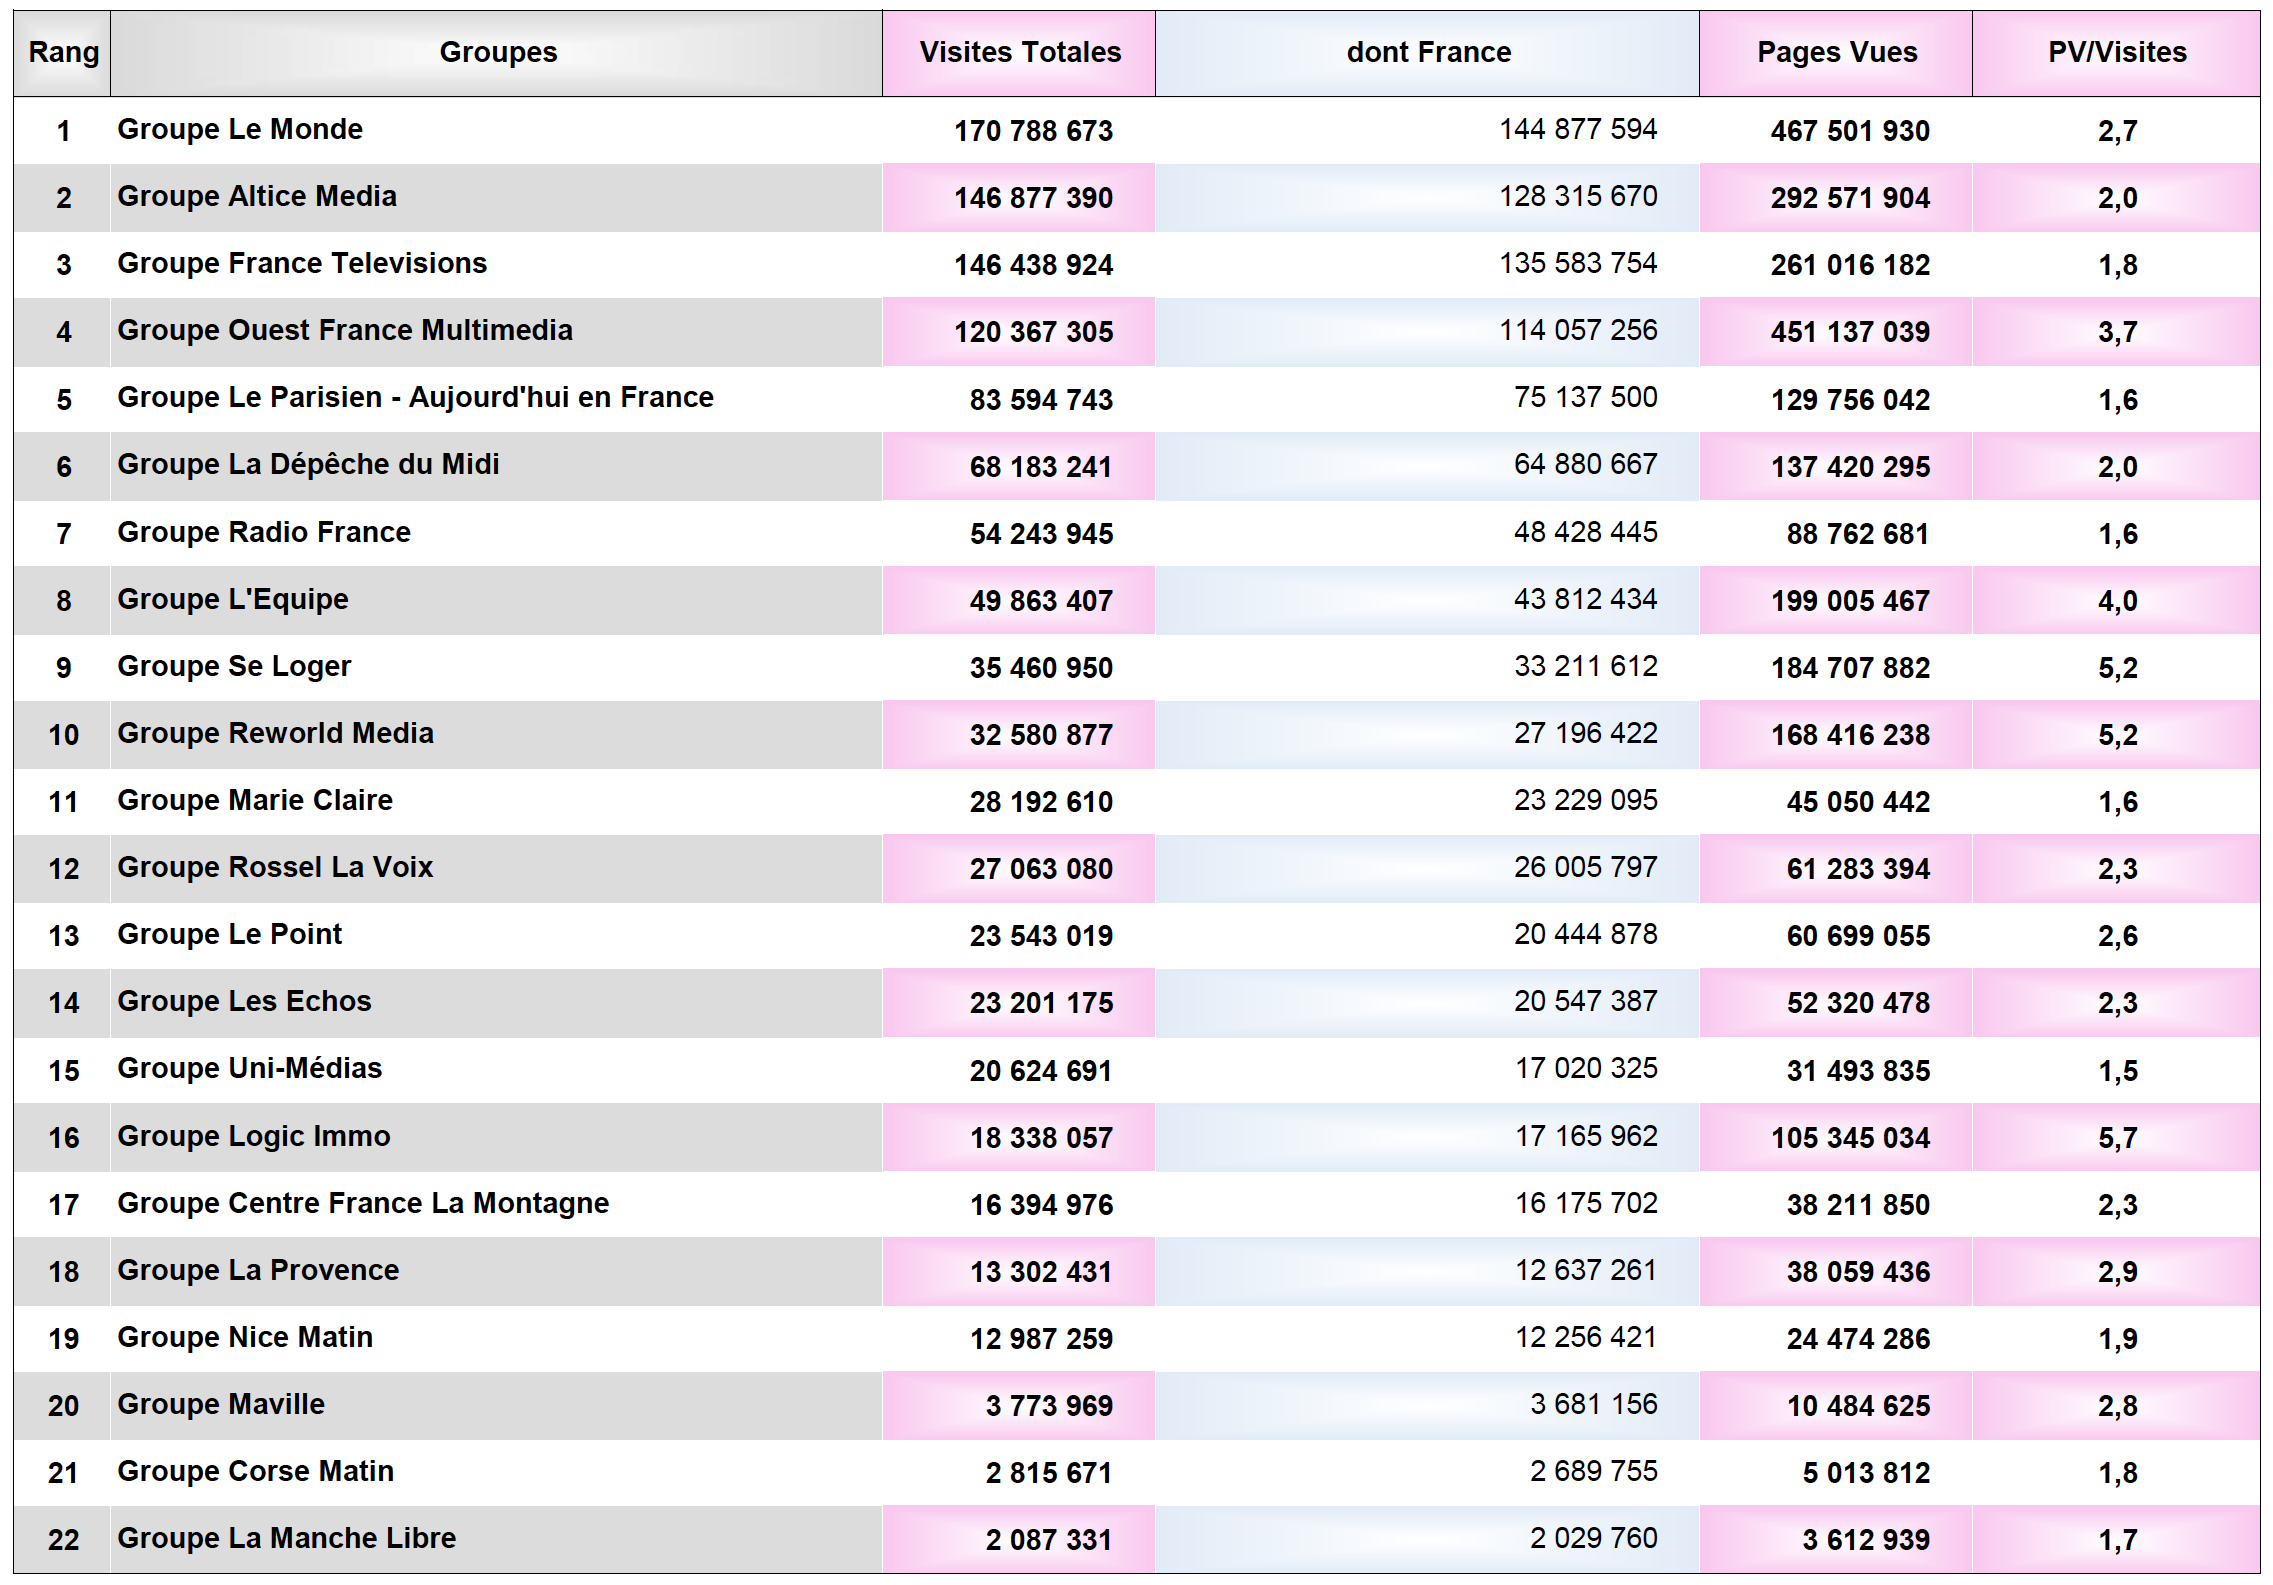Image resolution: width=2273 pixels, height=1585 pixels.
Task: Click Groupe Ouest France Multimedia cell
Action: click(345, 331)
